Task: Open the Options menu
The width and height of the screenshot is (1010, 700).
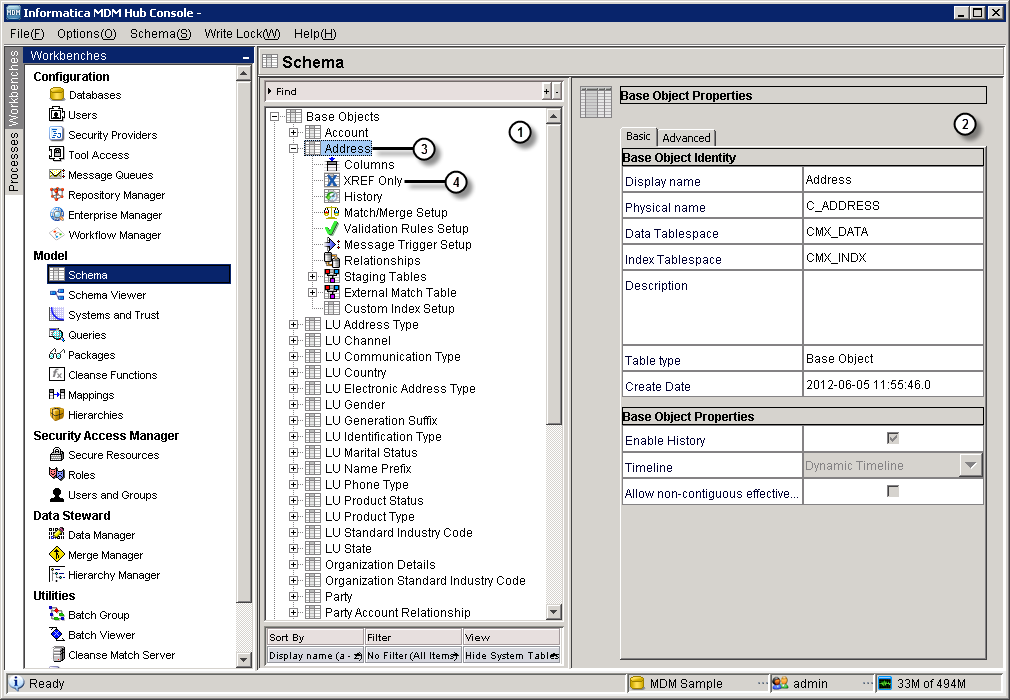Action: point(86,33)
